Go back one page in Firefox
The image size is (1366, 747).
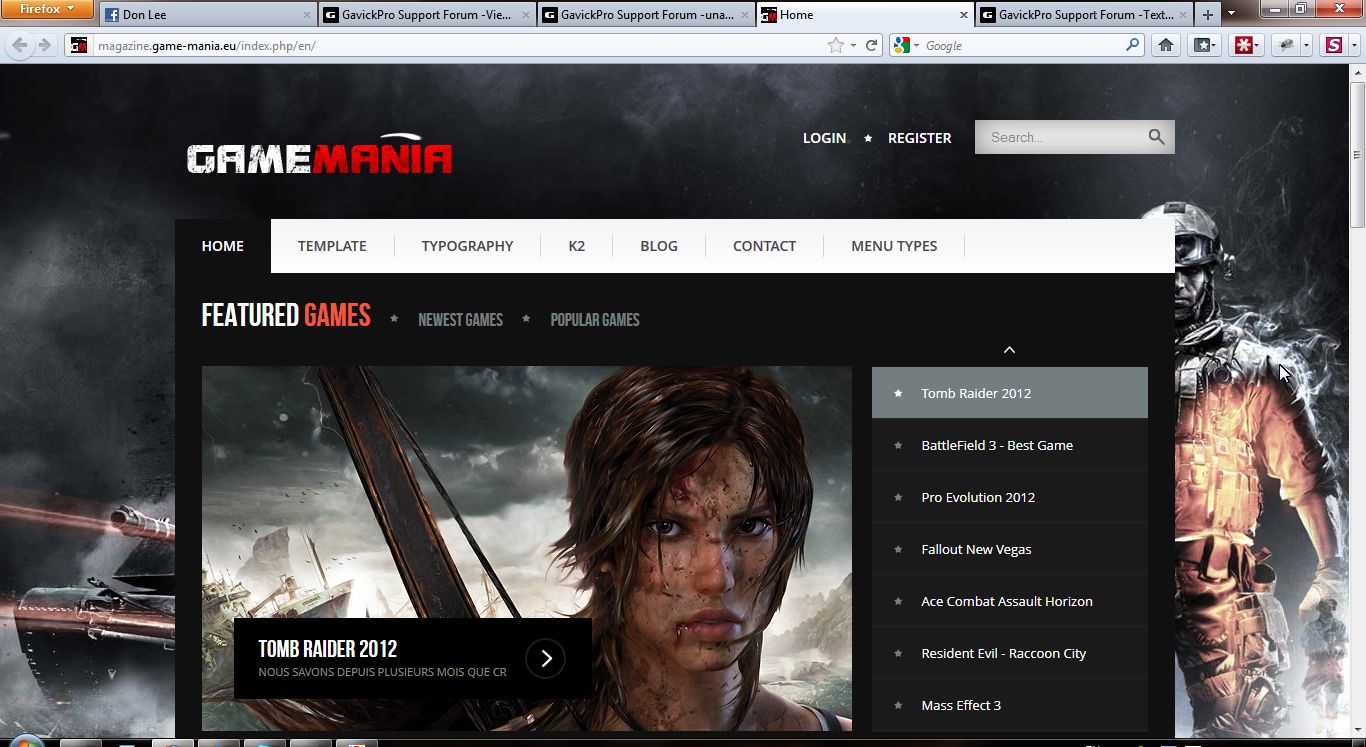click(x=19, y=45)
